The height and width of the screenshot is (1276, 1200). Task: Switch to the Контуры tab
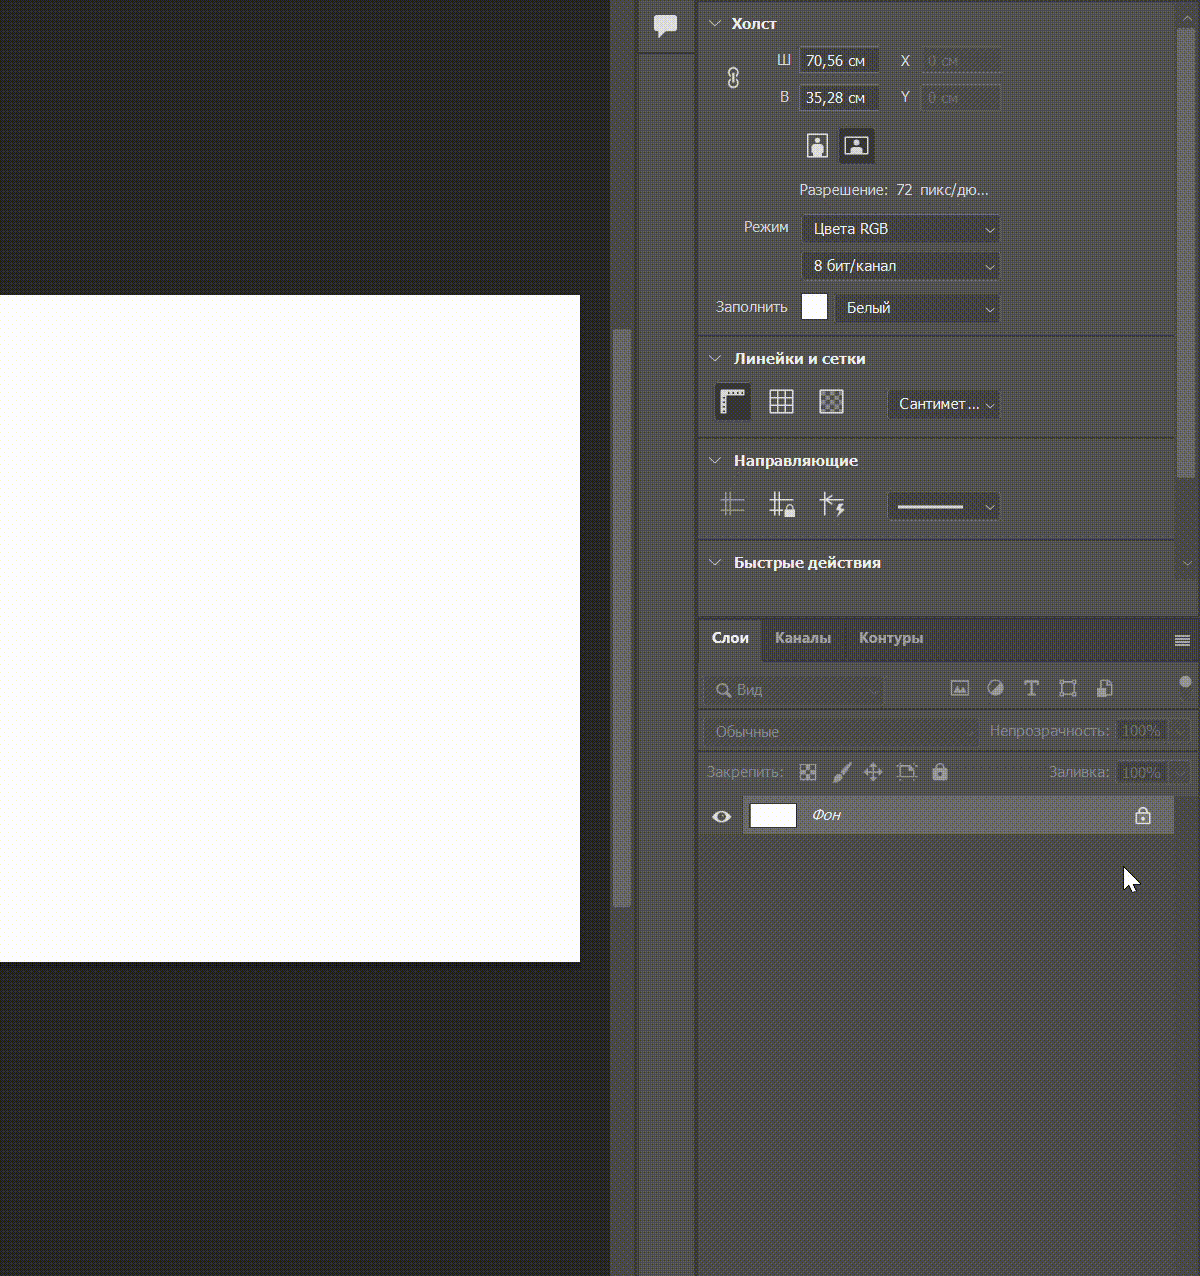point(891,638)
